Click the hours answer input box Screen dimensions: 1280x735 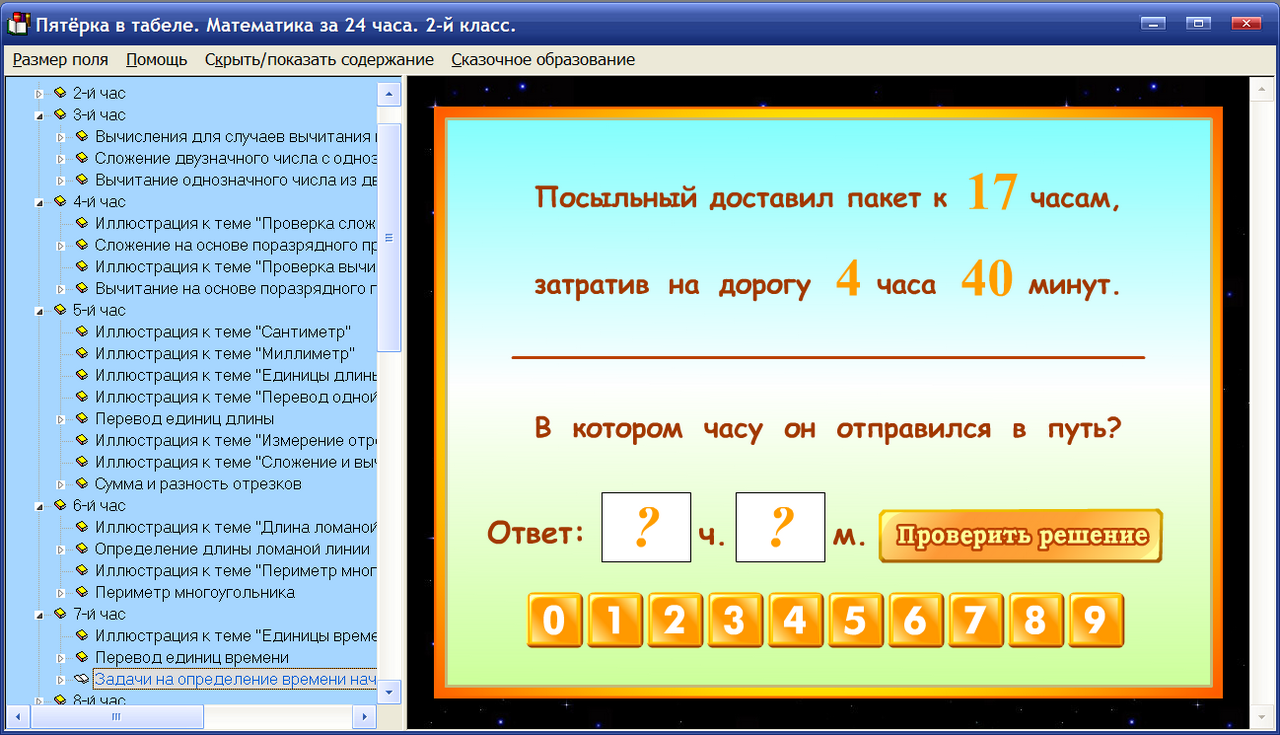pyautogui.click(x=645, y=527)
